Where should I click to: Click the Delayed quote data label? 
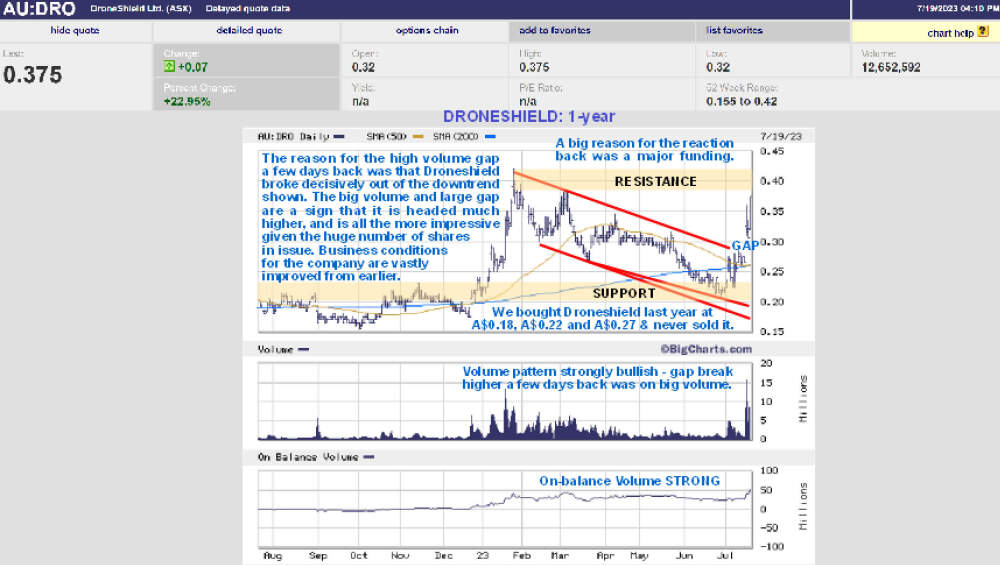point(247,9)
